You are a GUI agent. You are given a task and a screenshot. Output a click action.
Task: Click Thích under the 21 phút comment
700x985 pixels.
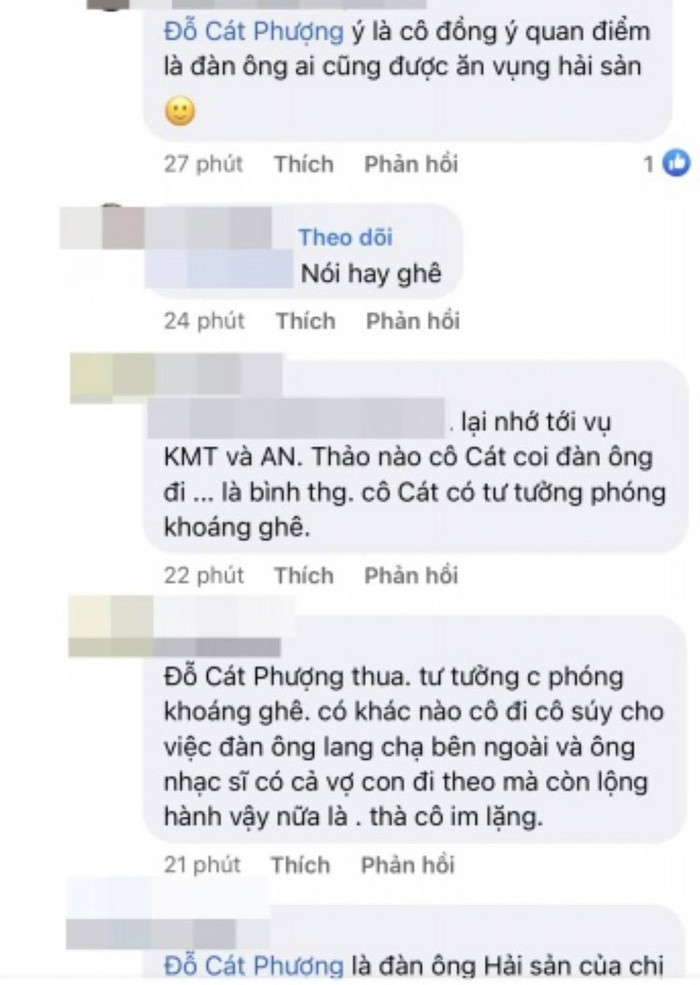[300, 865]
